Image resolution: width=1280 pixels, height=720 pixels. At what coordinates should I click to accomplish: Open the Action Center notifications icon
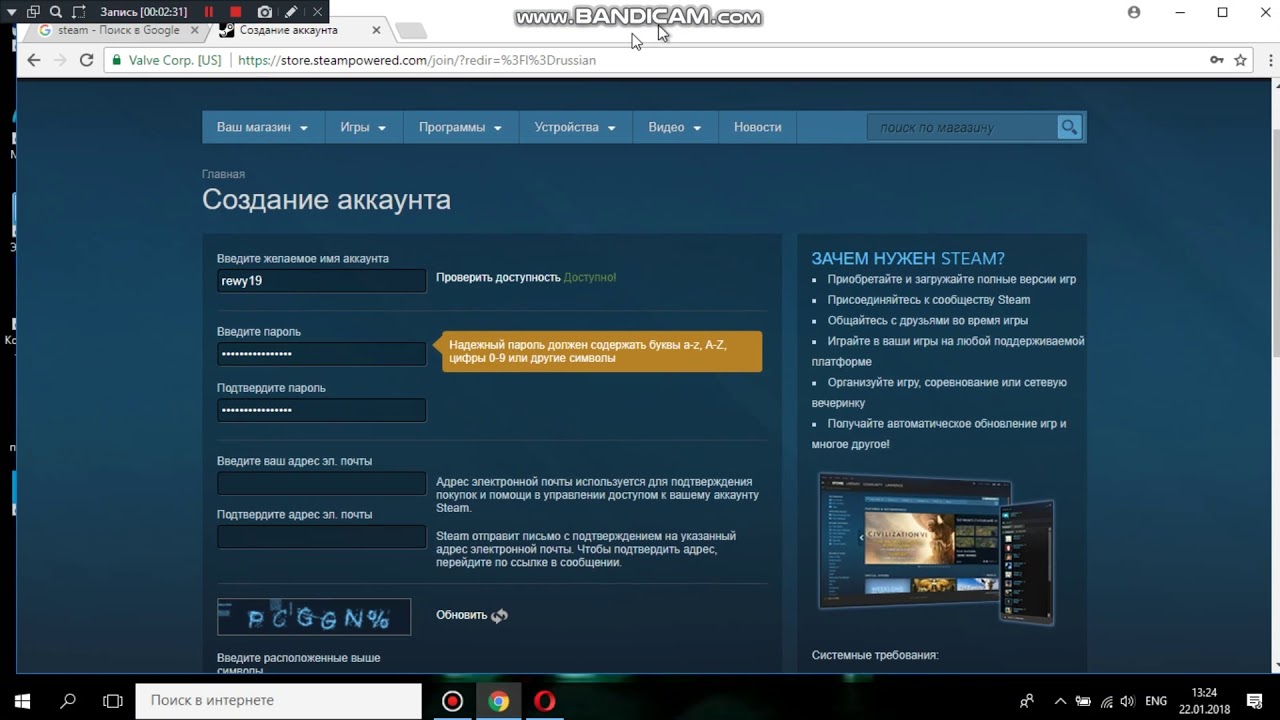[x=1254, y=701]
